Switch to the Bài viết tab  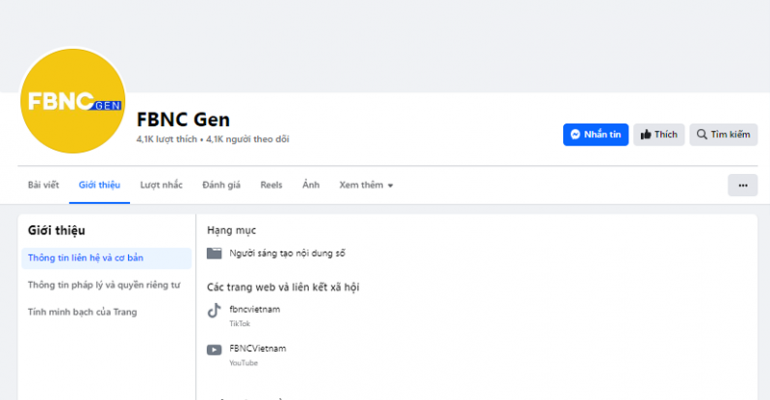[43, 185]
